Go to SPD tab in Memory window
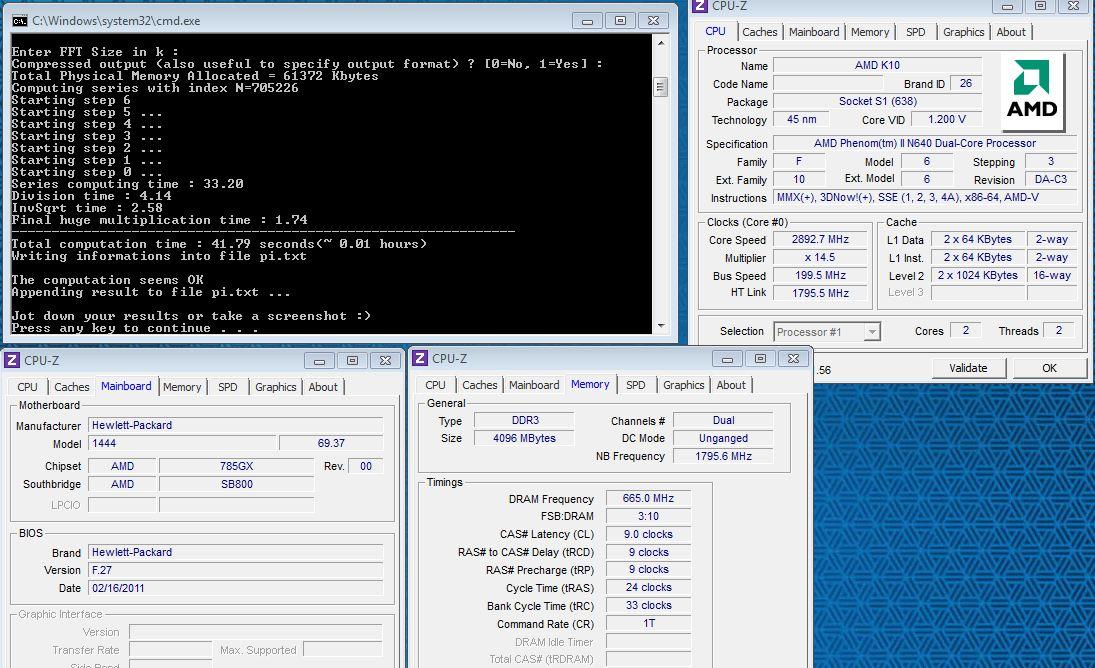This screenshot has height=668, width=1095. tap(635, 385)
